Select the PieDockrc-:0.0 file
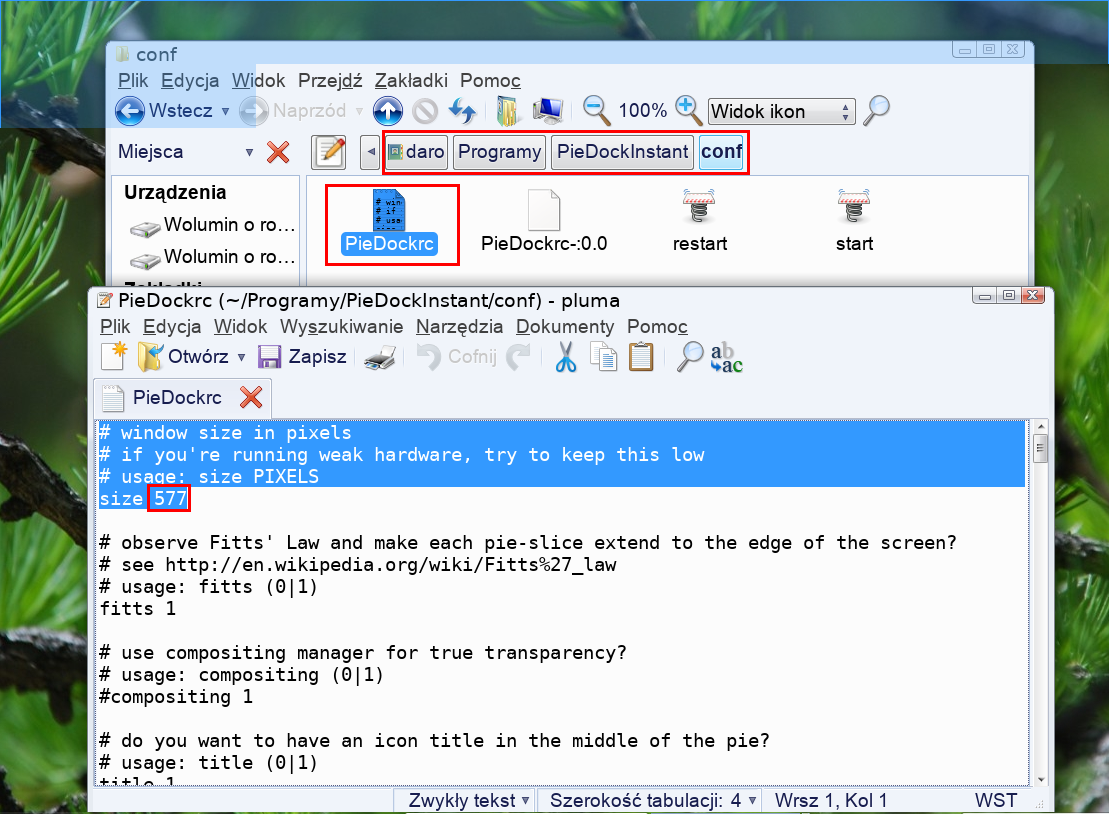Screen dimensions: 1109x814 (x=544, y=223)
